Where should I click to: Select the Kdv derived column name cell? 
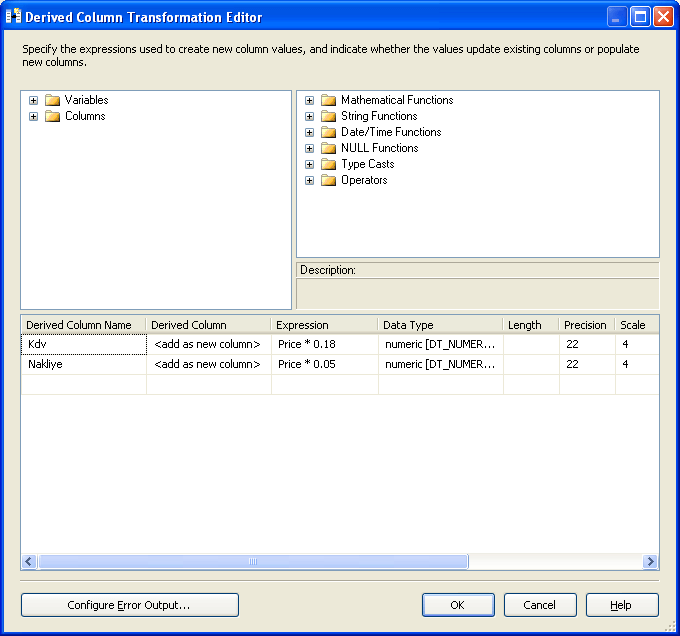point(84,344)
